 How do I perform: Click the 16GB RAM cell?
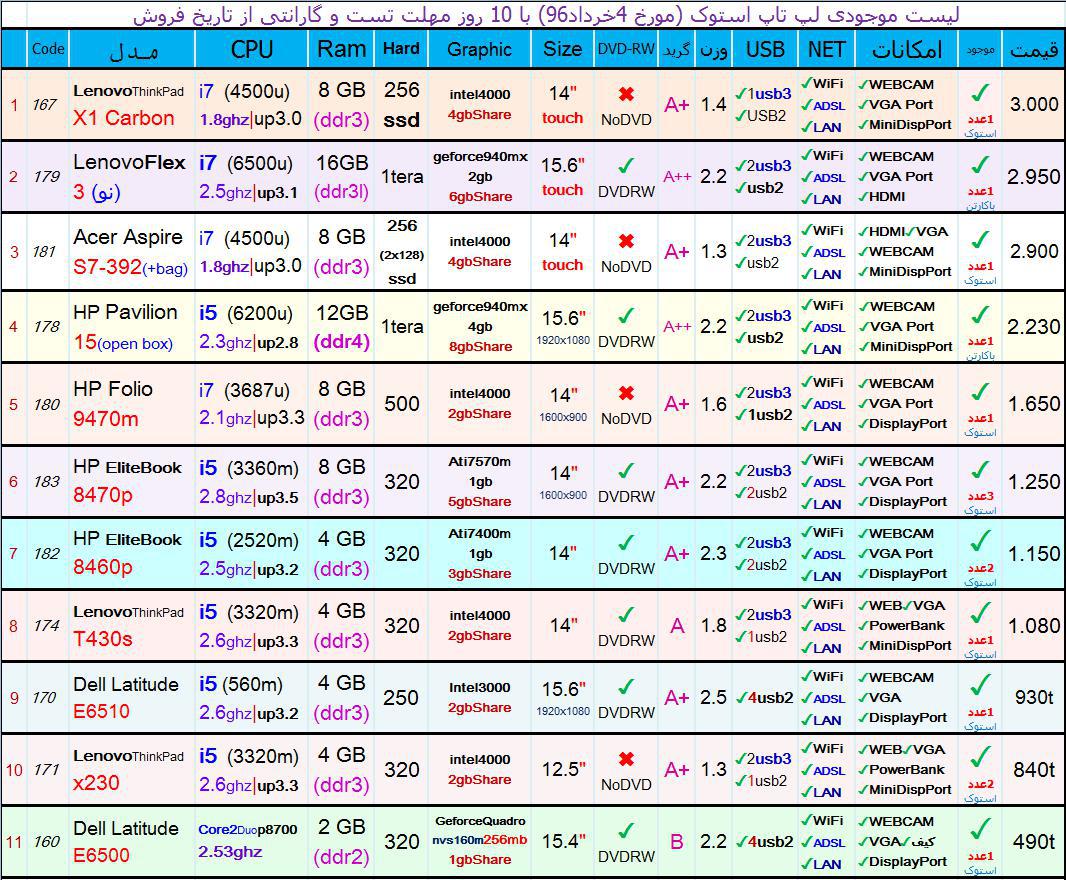tap(341, 177)
